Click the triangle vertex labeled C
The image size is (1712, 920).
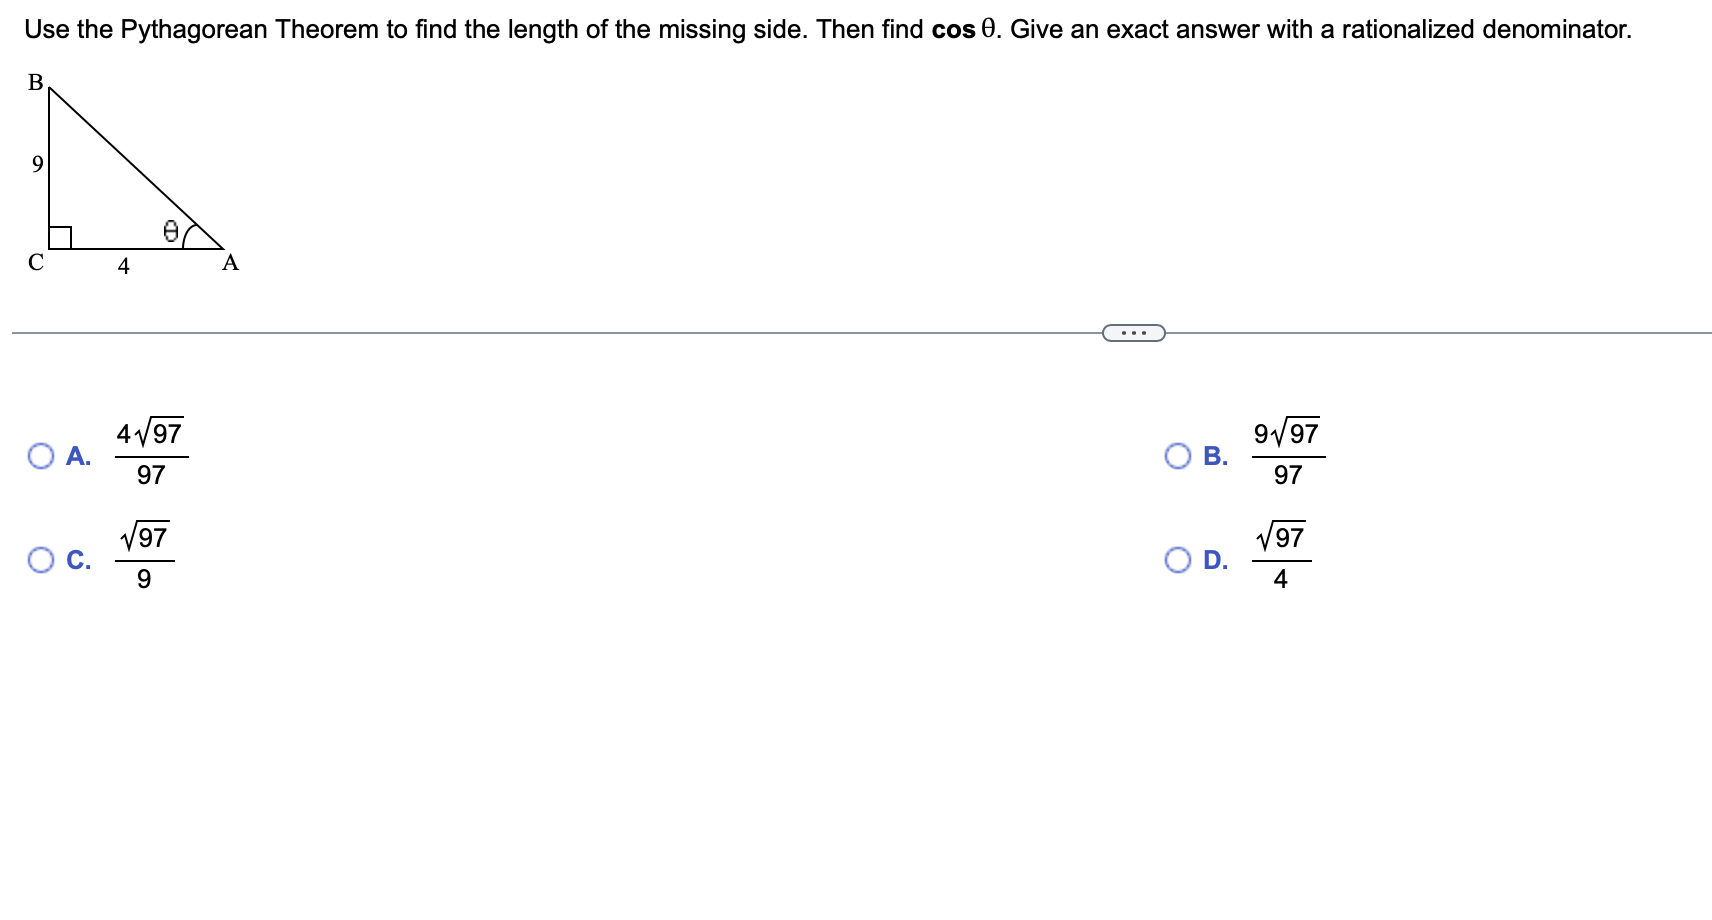click(x=35, y=262)
